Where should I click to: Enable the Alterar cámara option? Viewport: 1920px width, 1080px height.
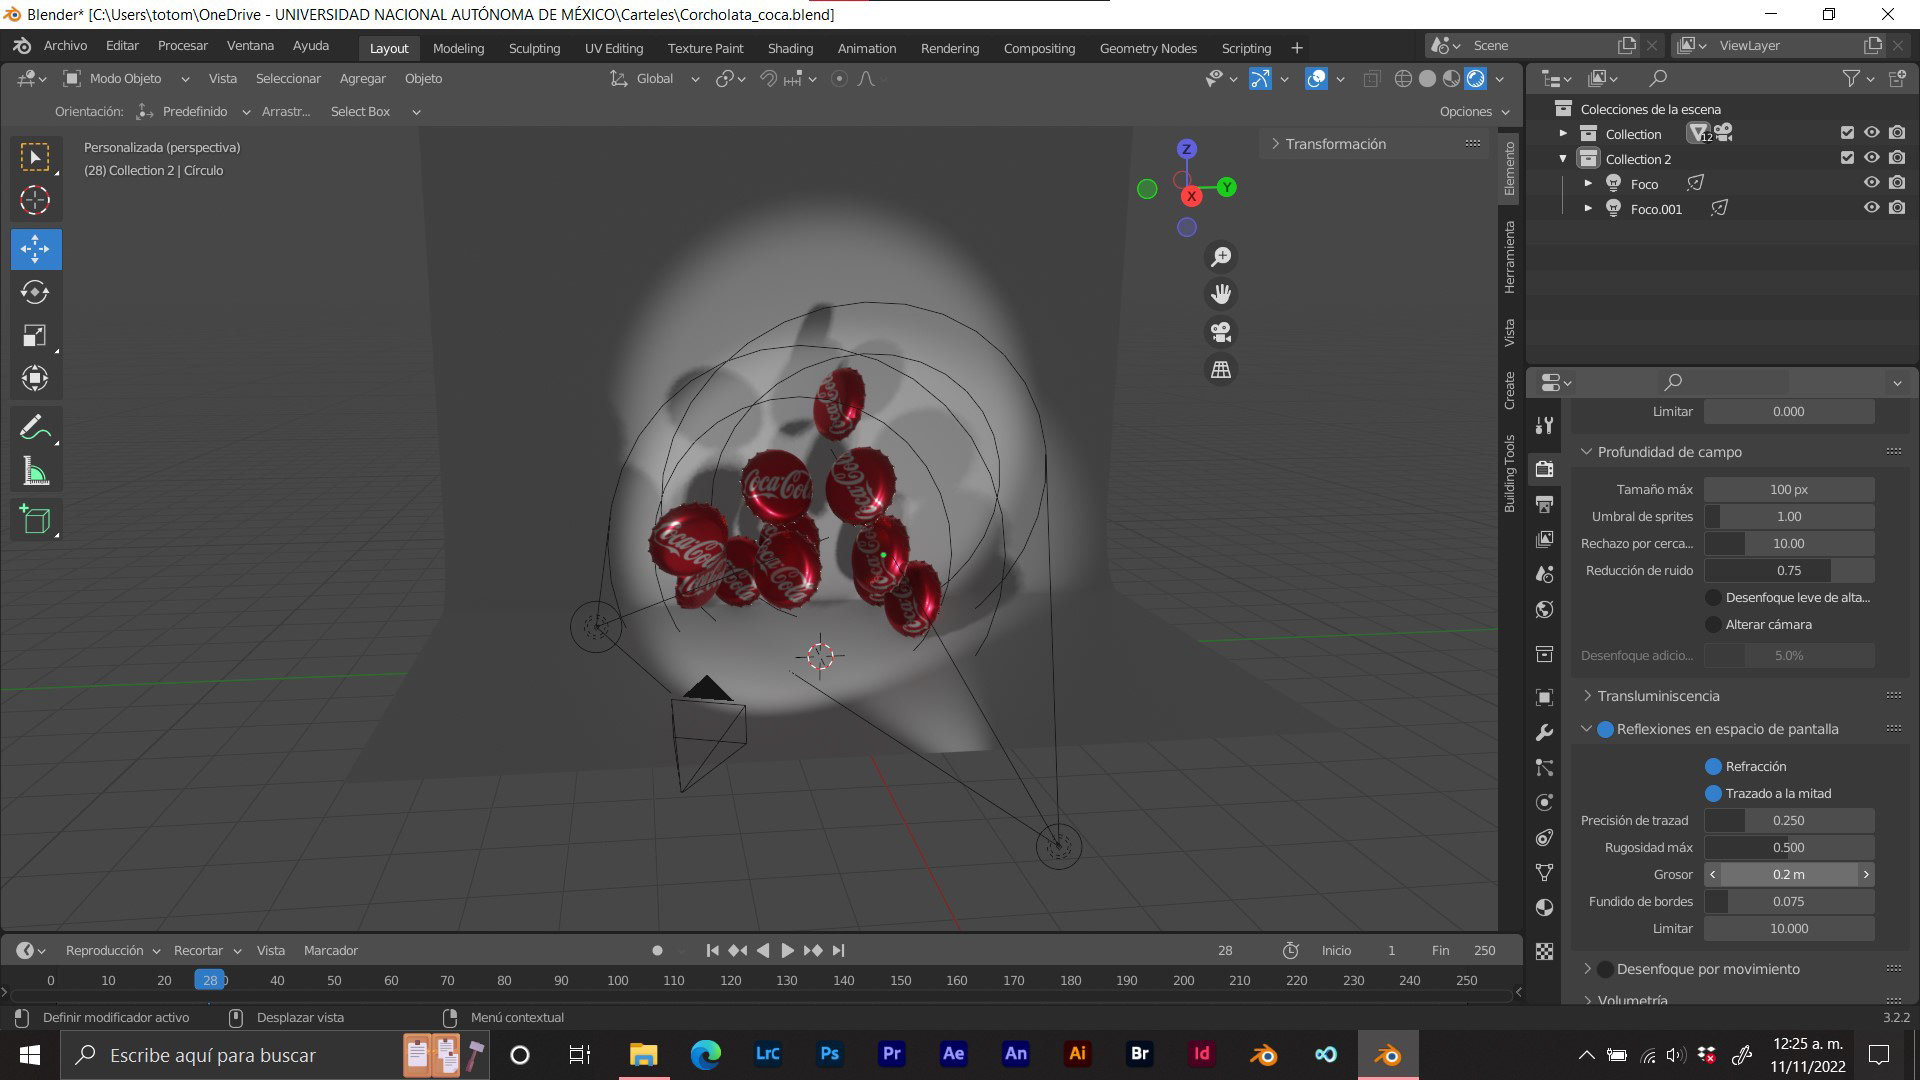tap(1713, 624)
